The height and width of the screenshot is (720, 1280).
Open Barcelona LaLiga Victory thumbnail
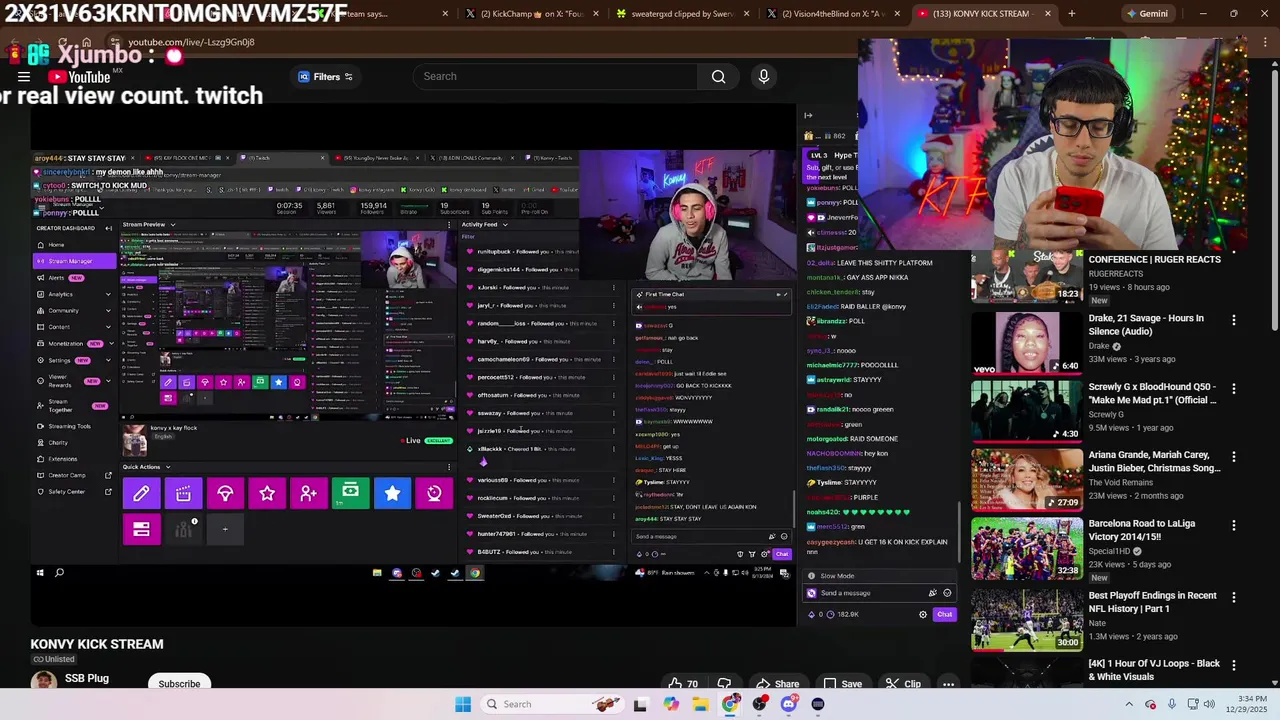click(1026, 548)
